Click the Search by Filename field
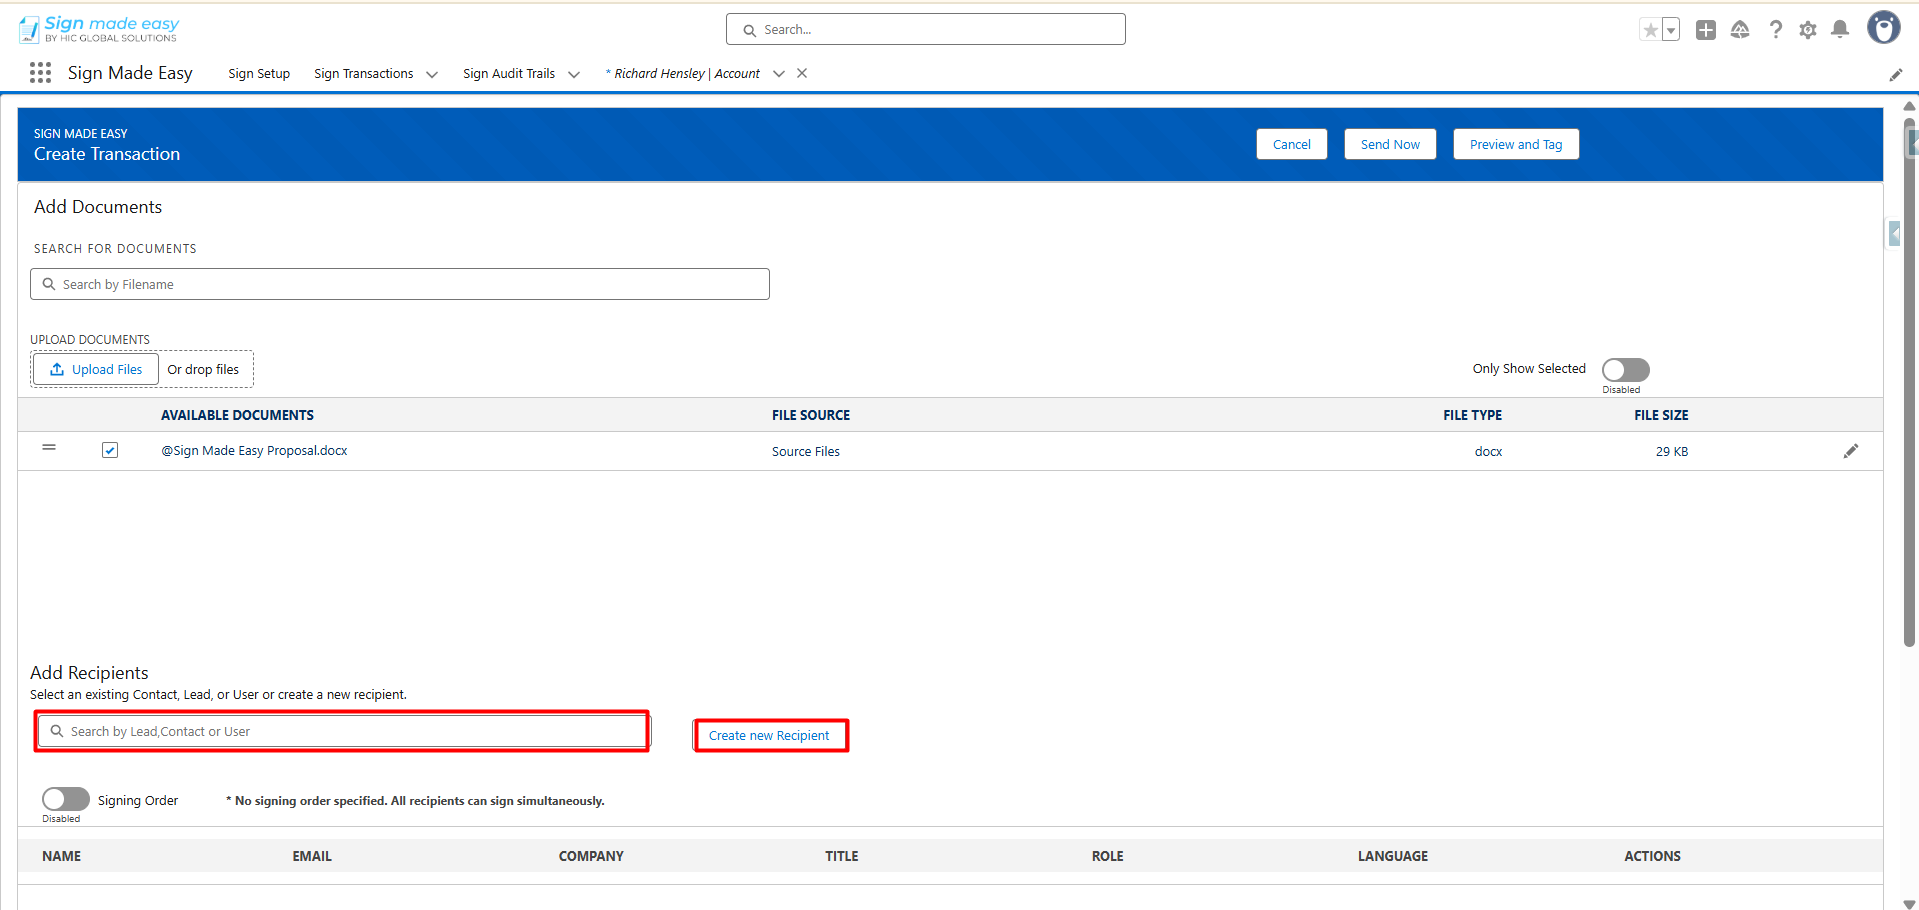Image resolution: width=1919 pixels, height=910 pixels. [x=400, y=284]
